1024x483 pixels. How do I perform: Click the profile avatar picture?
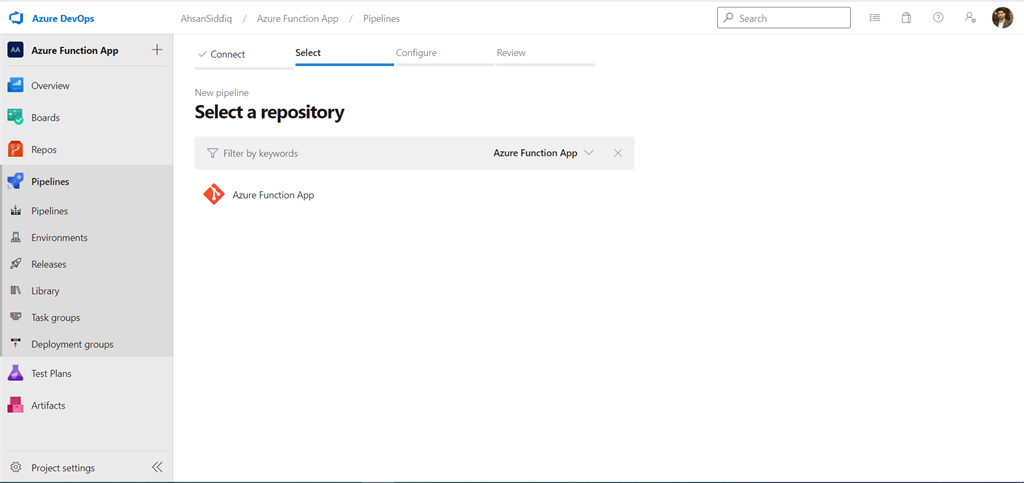pos(1002,18)
